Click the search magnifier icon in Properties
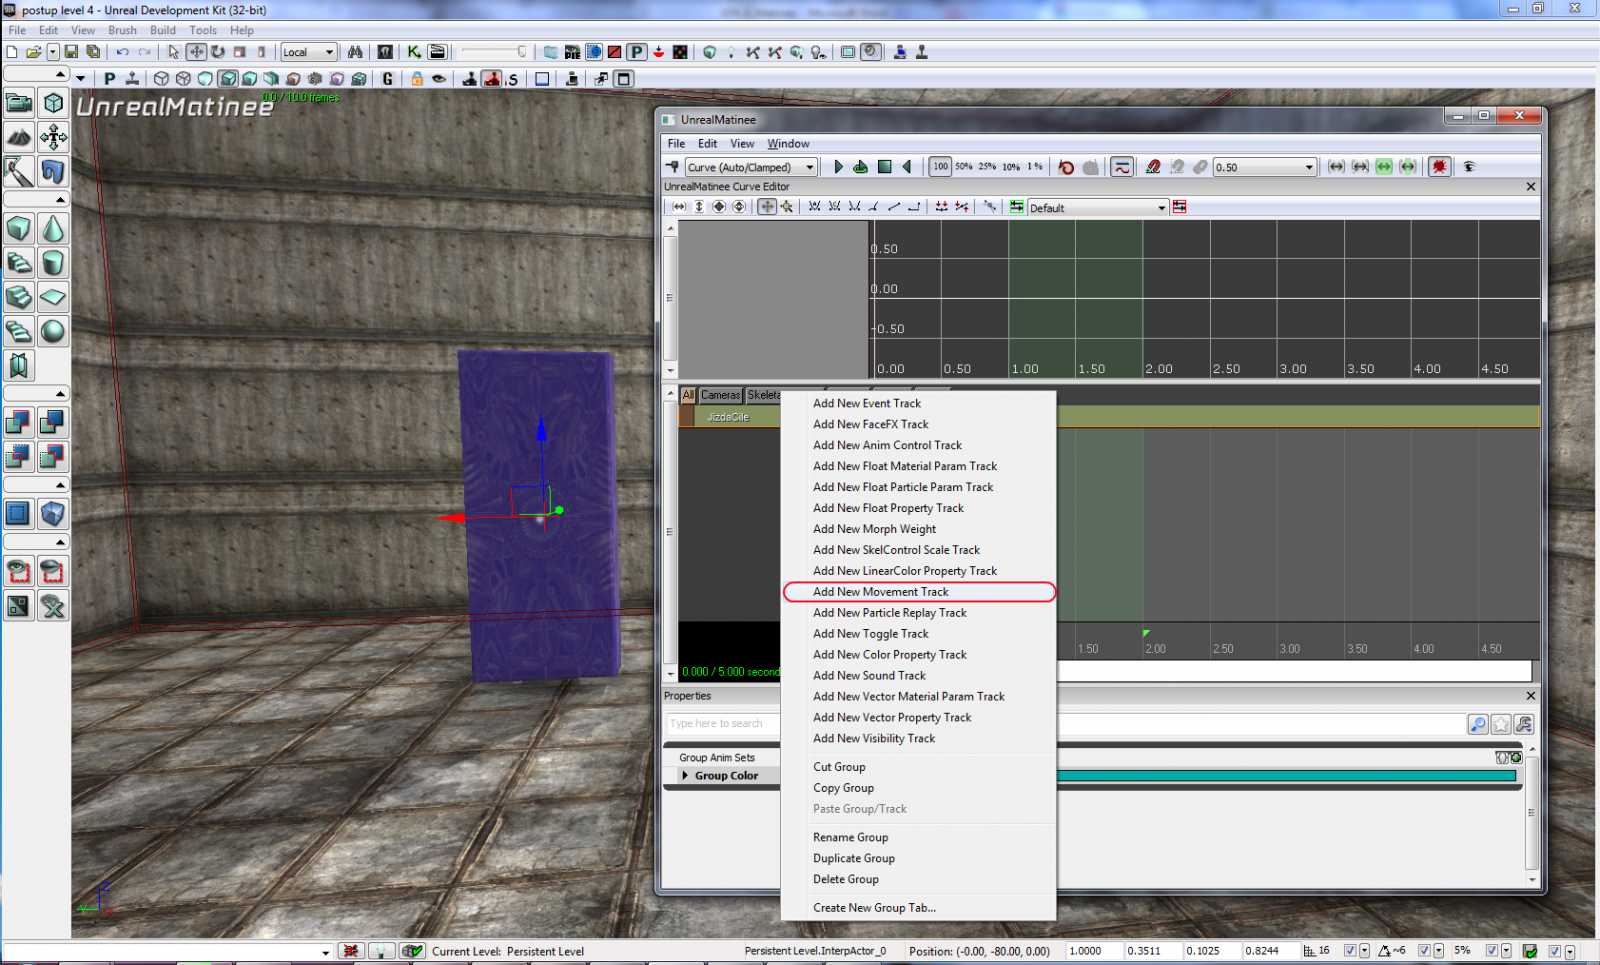 pos(1478,724)
